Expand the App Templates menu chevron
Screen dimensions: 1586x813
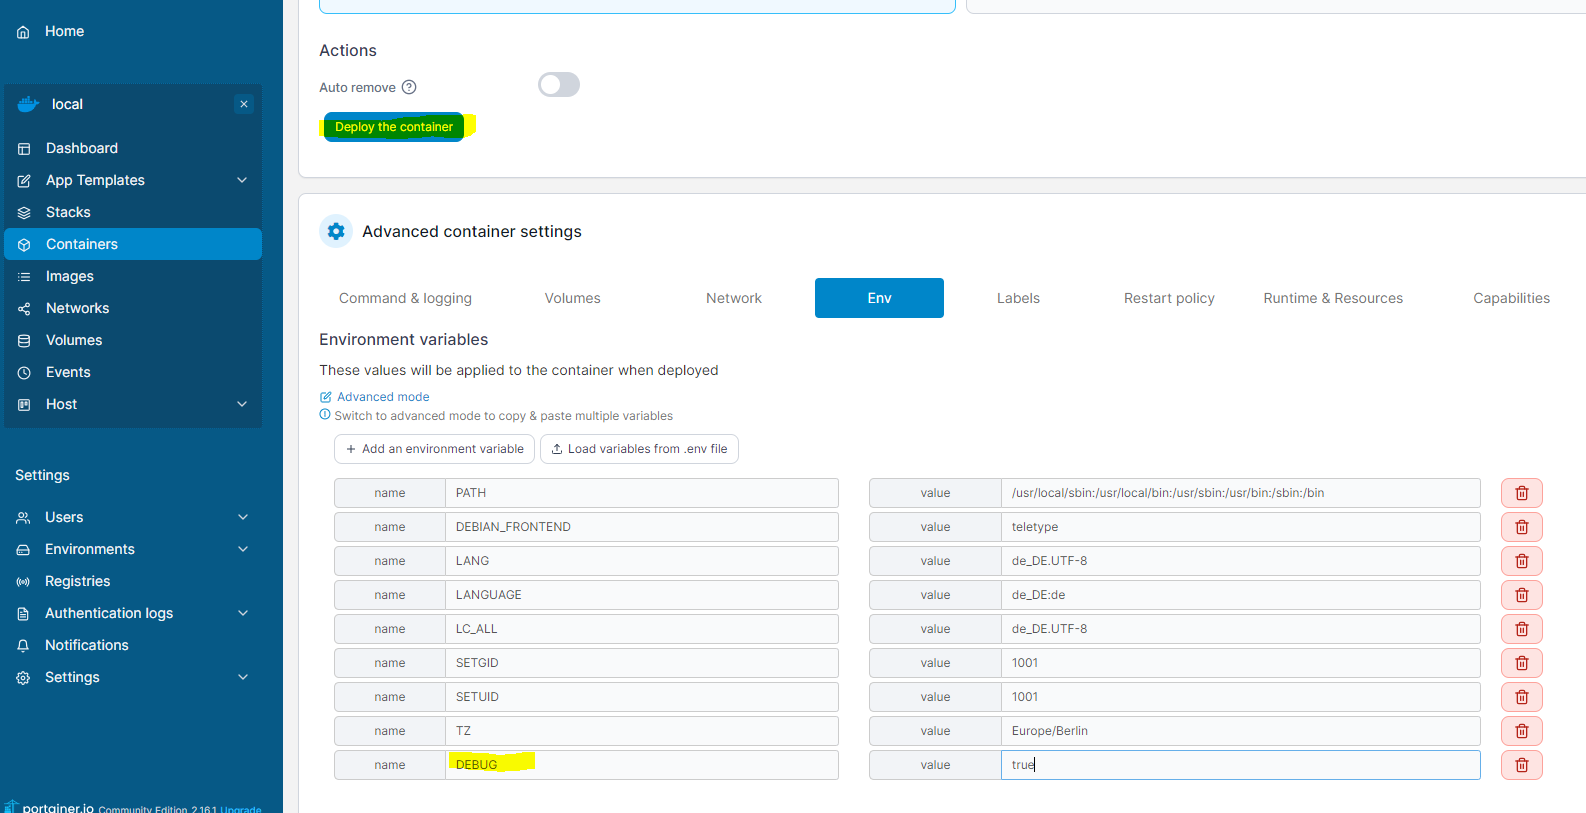(x=242, y=180)
